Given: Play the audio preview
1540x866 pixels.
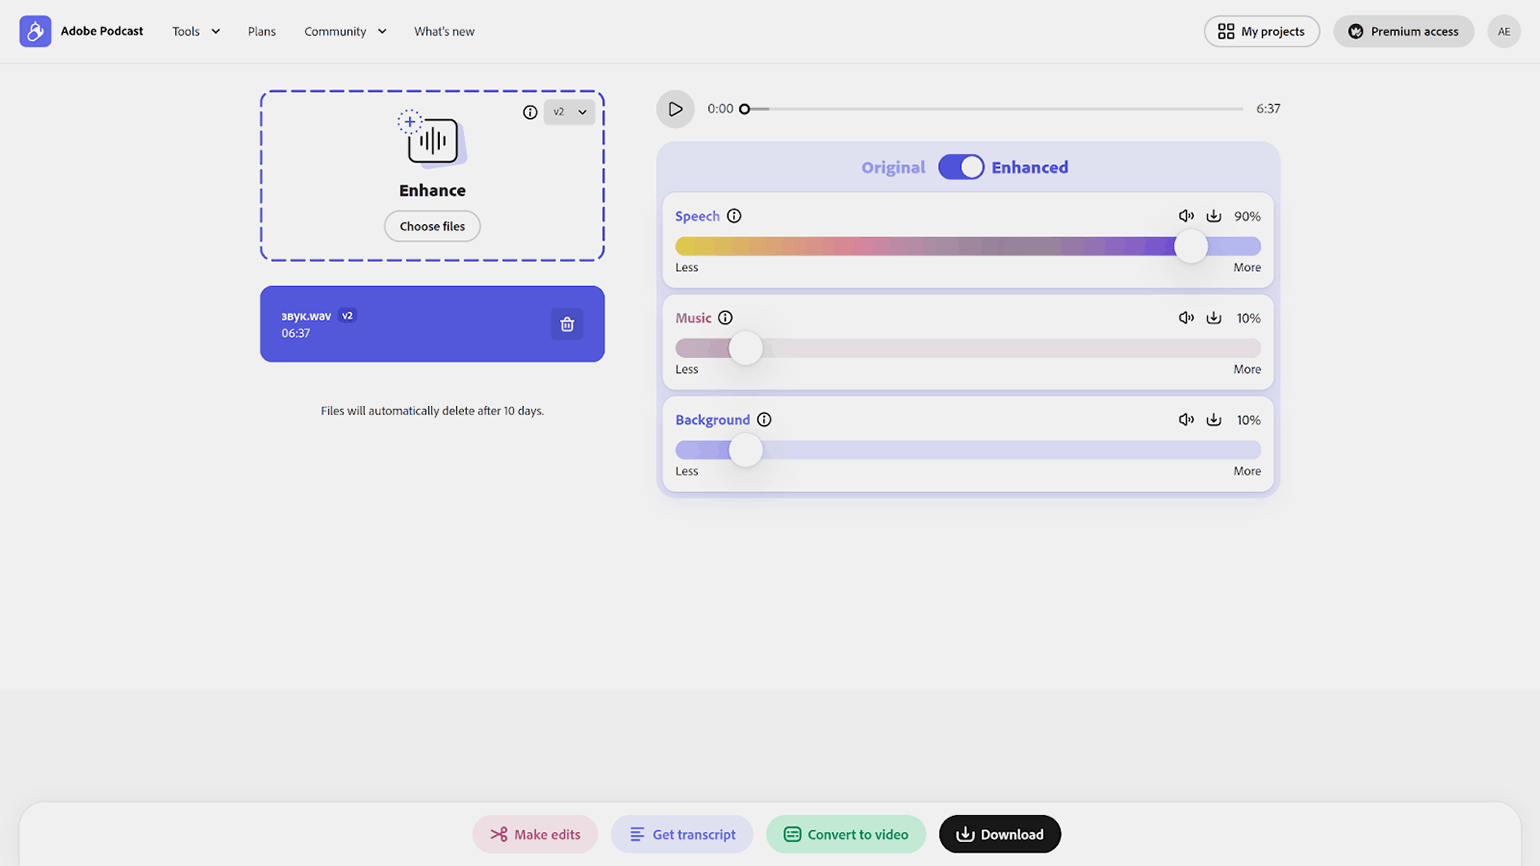Looking at the screenshot, I should [x=675, y=109].
